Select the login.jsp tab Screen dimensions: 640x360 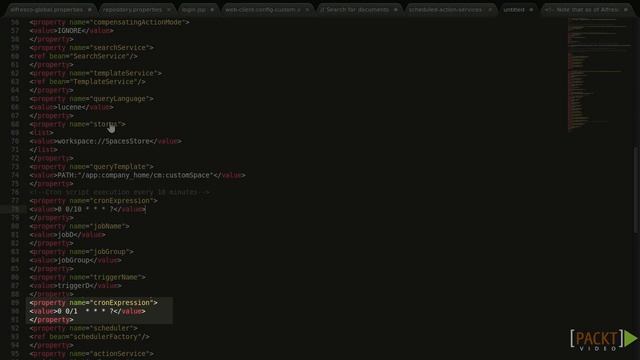click(x=193, y=9)
